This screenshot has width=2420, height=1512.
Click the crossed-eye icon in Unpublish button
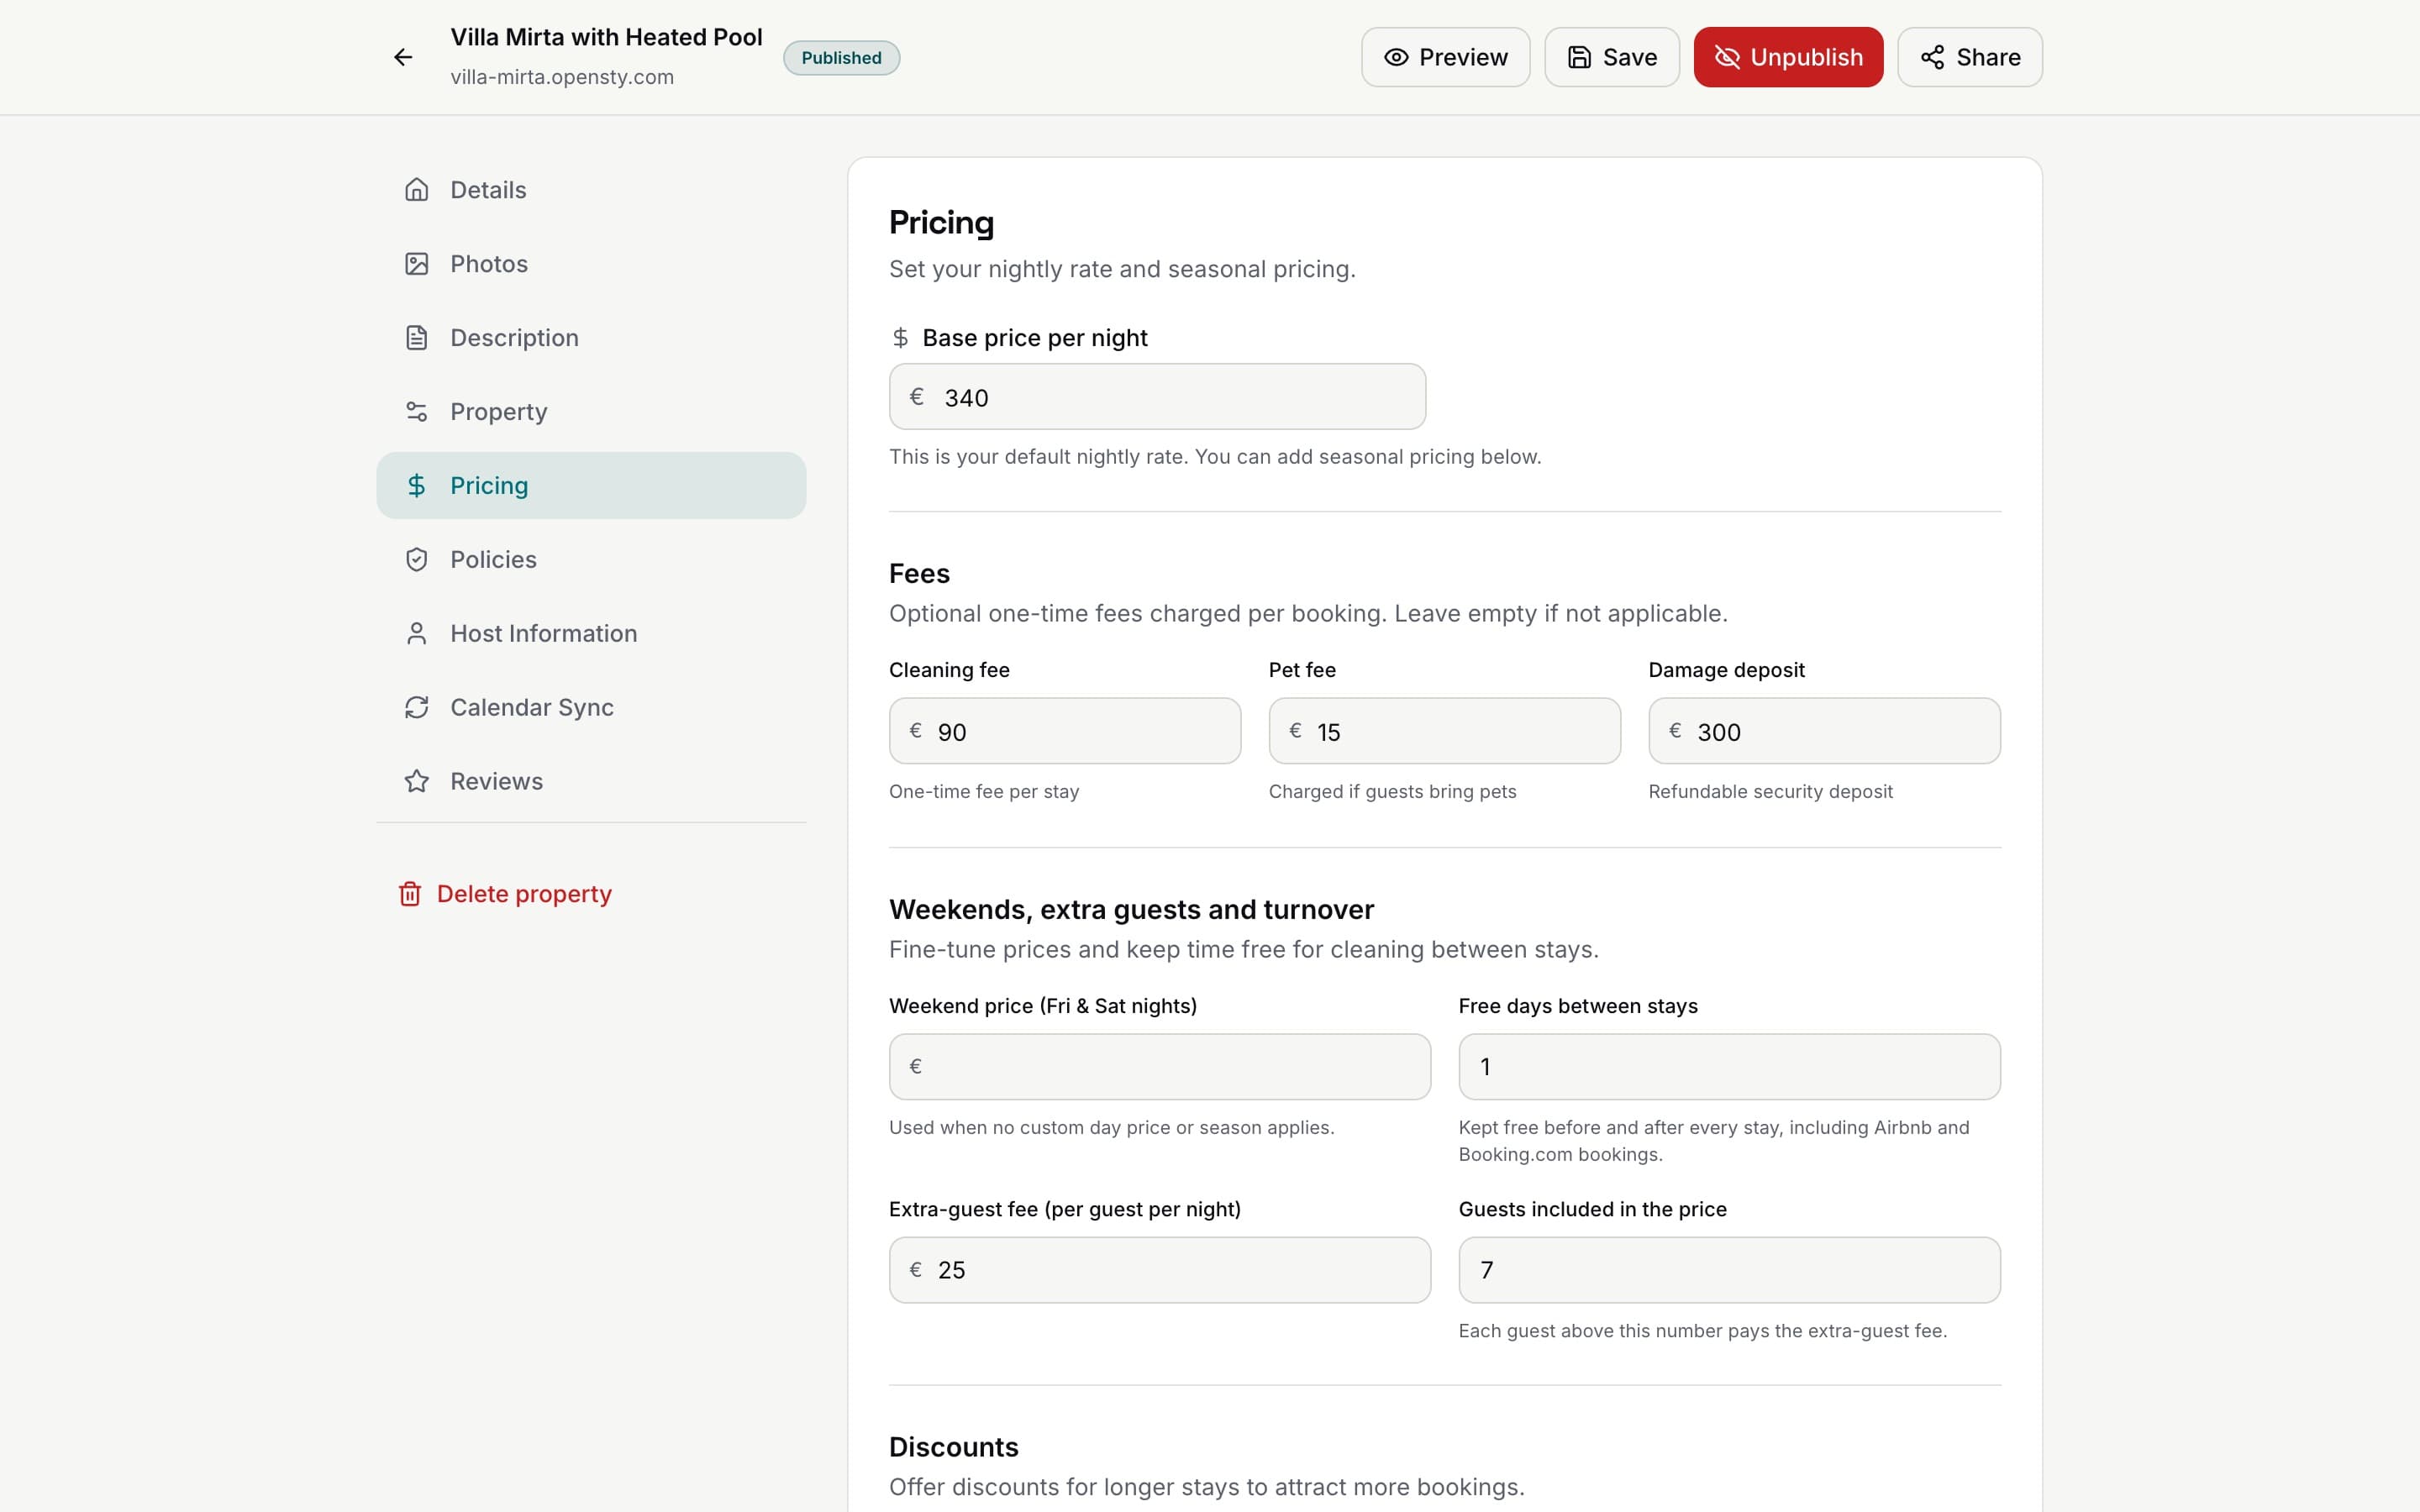tap(1727, 57)
